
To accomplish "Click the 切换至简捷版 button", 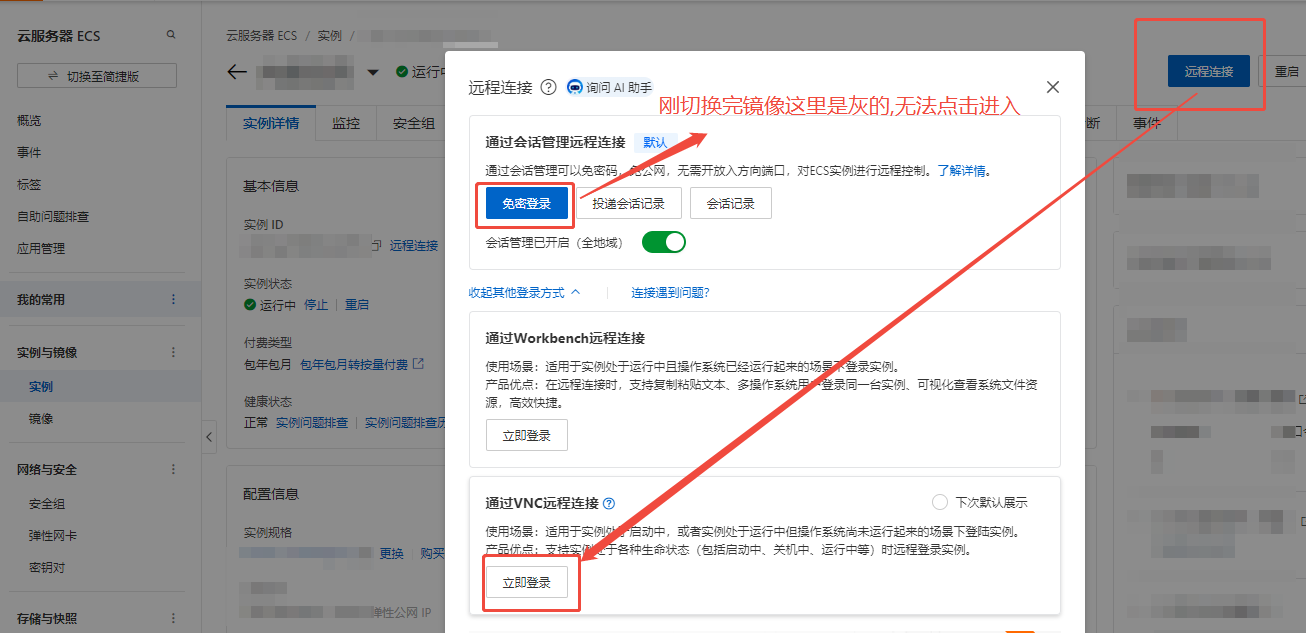I will click(x=97, y=76).
